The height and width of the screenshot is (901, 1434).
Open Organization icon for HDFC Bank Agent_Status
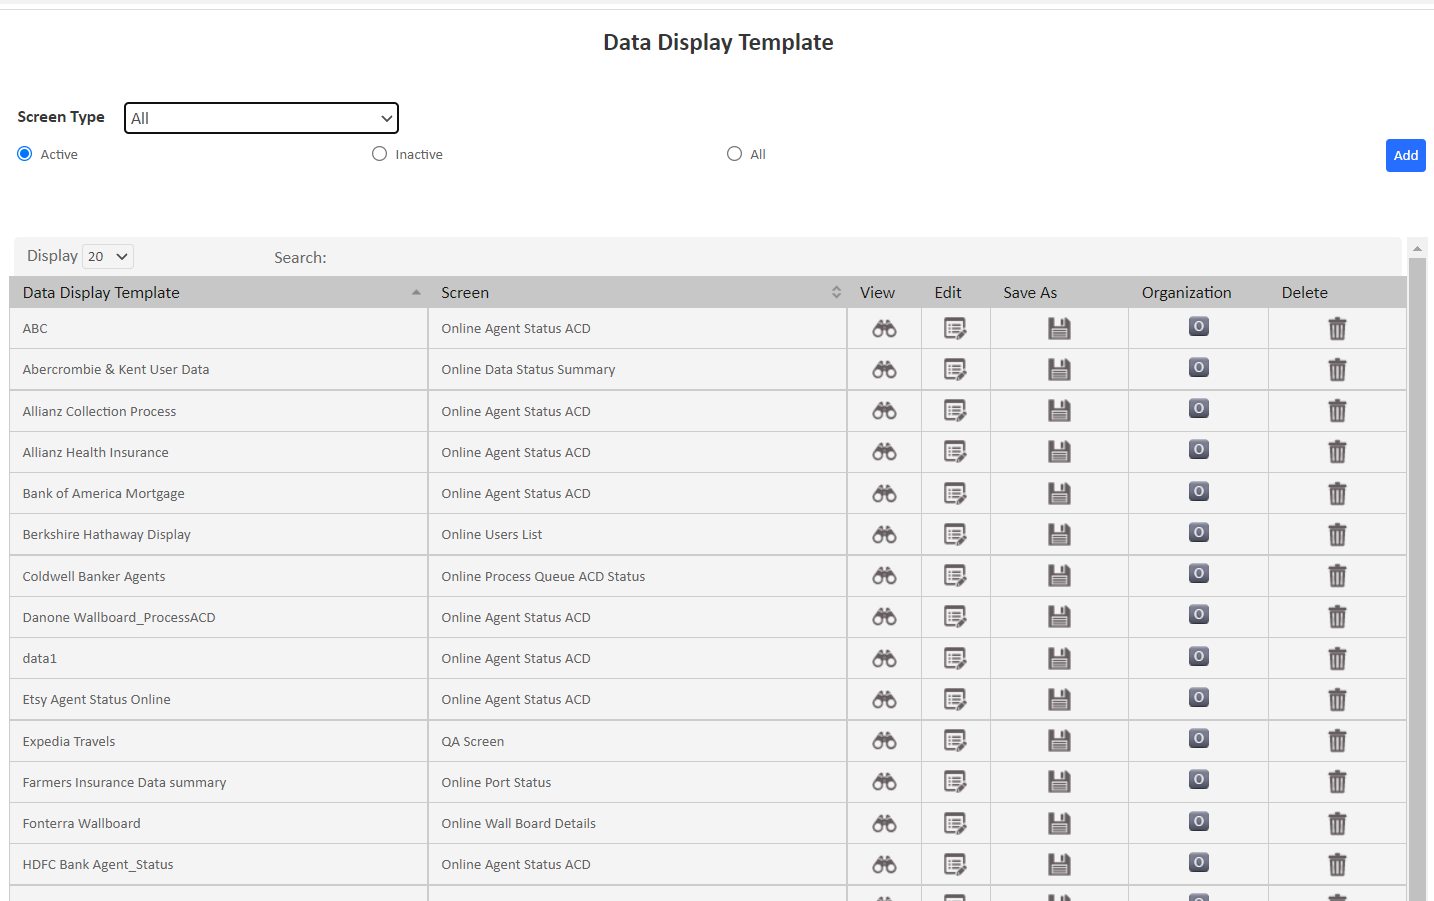coord(1198,862)
